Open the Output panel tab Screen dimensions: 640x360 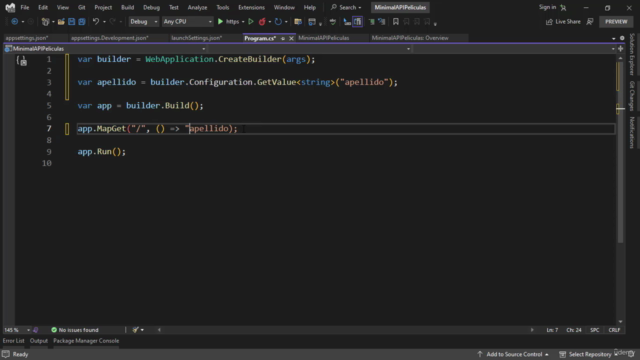click(x=39, y=341)
